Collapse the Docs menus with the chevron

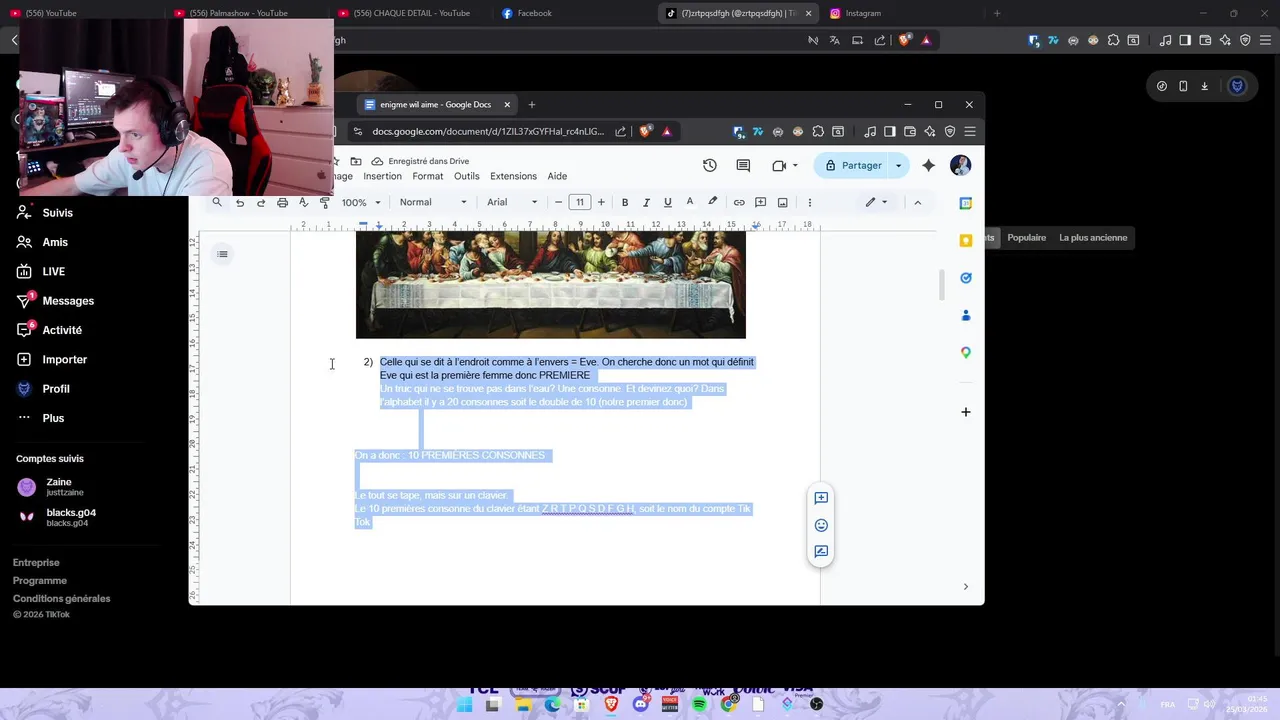917,202
